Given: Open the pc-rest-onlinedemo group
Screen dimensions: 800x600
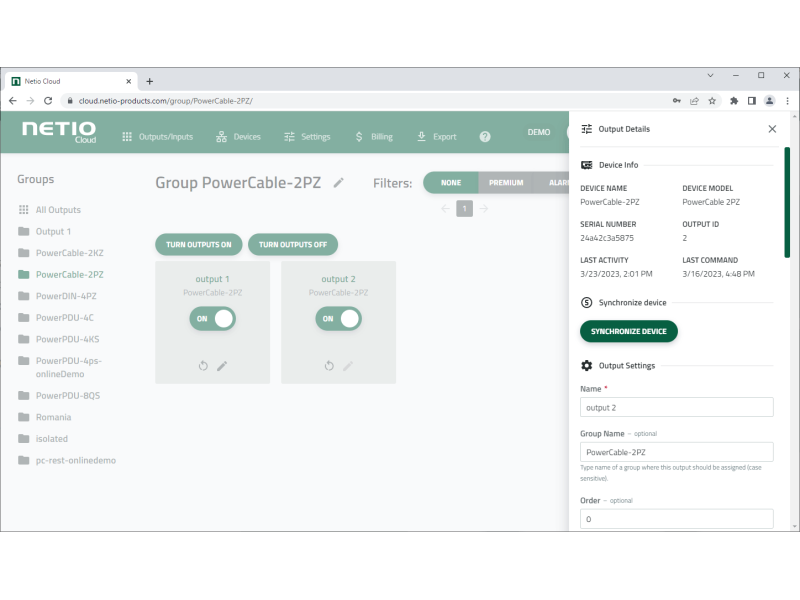Looking at the screenshot, I should click(67, 460).
